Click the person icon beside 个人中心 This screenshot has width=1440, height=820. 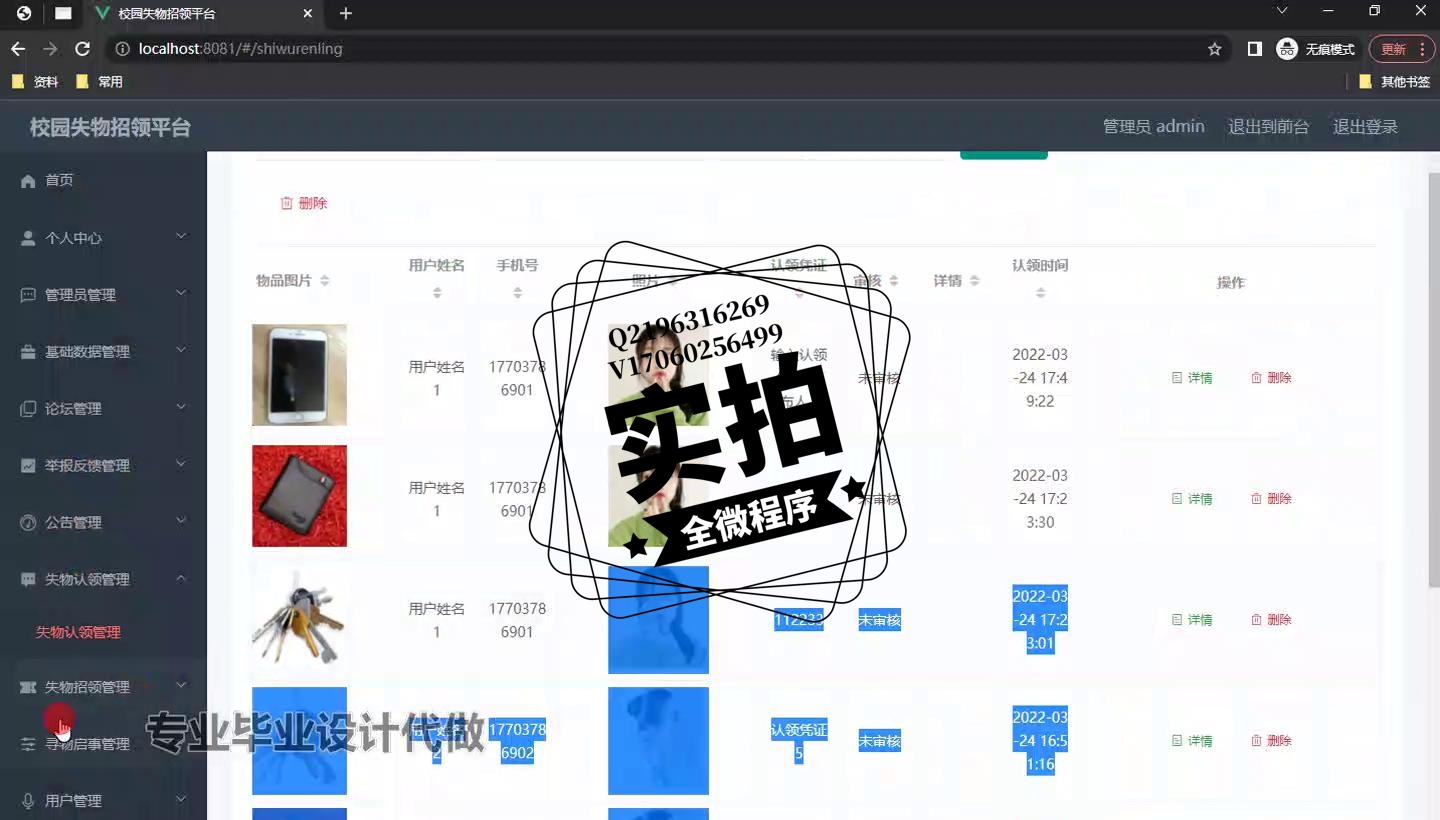(x=28, y=238)
